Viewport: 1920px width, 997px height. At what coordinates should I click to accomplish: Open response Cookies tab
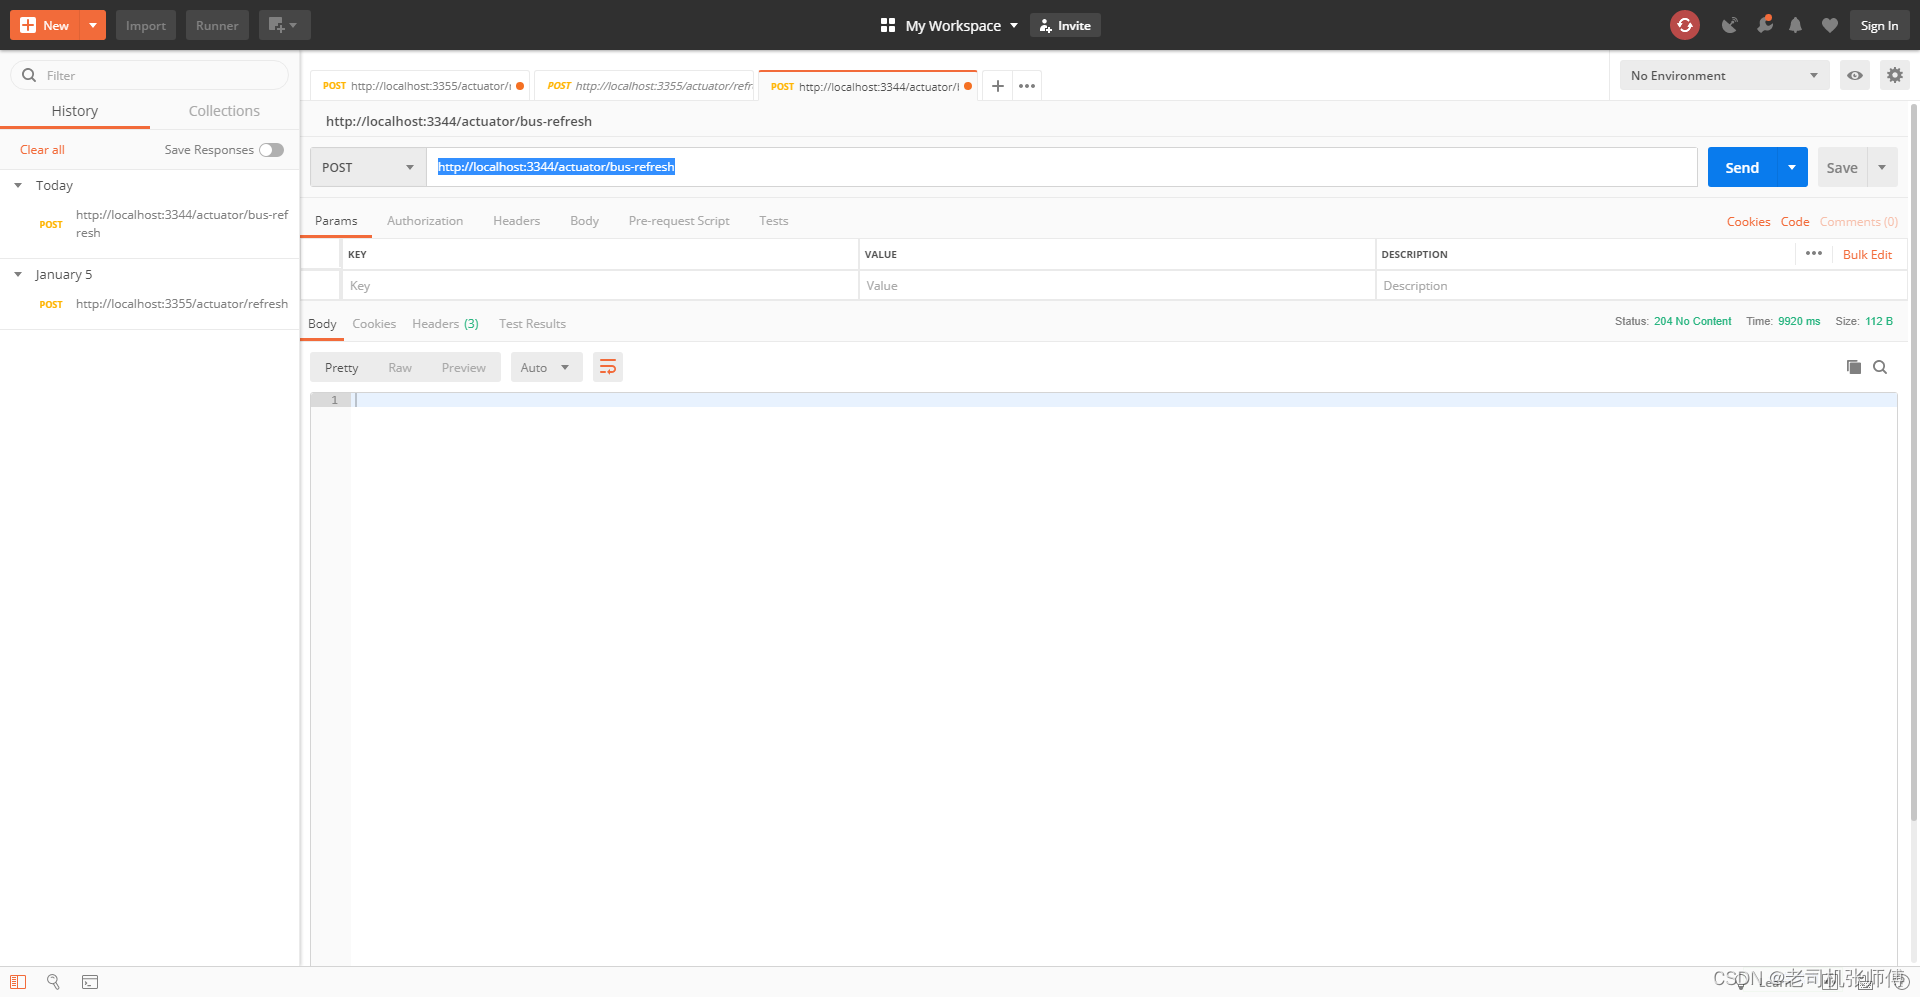point(374,324)
